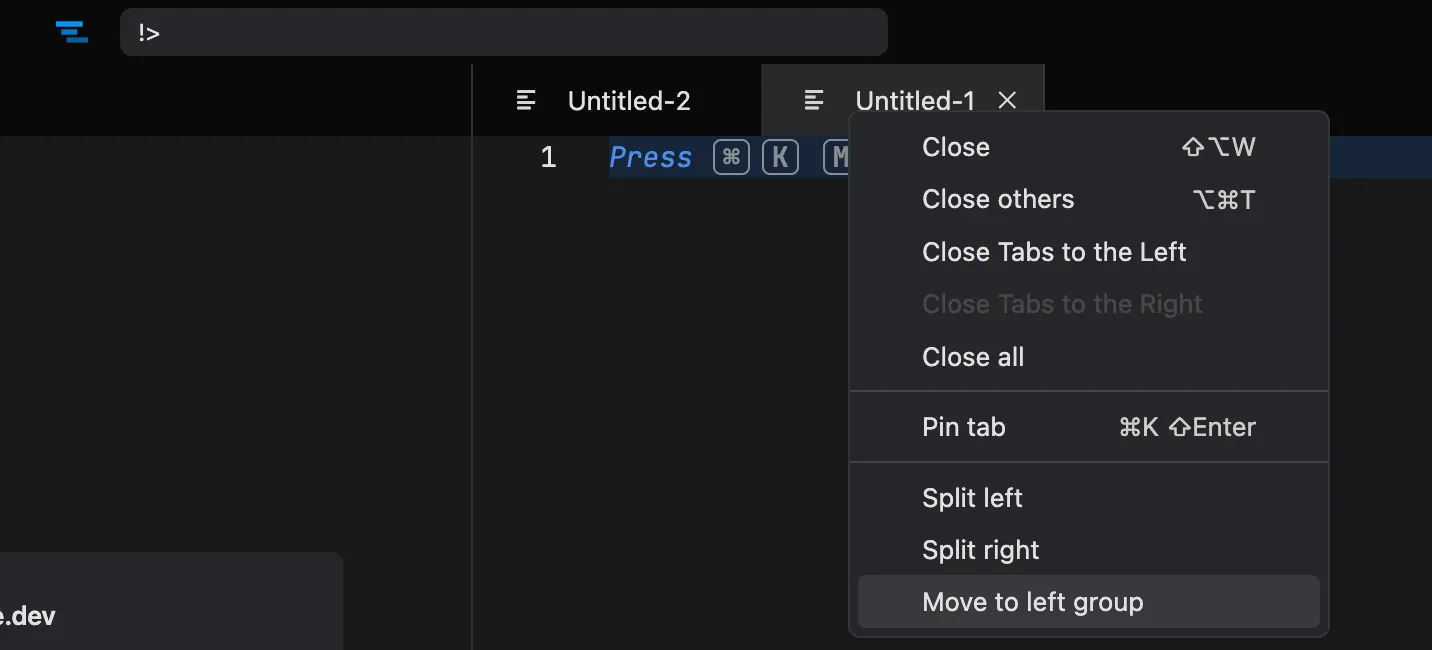
Task: Pin the tab via "Pin tab"
Action: tap(964, 427)
